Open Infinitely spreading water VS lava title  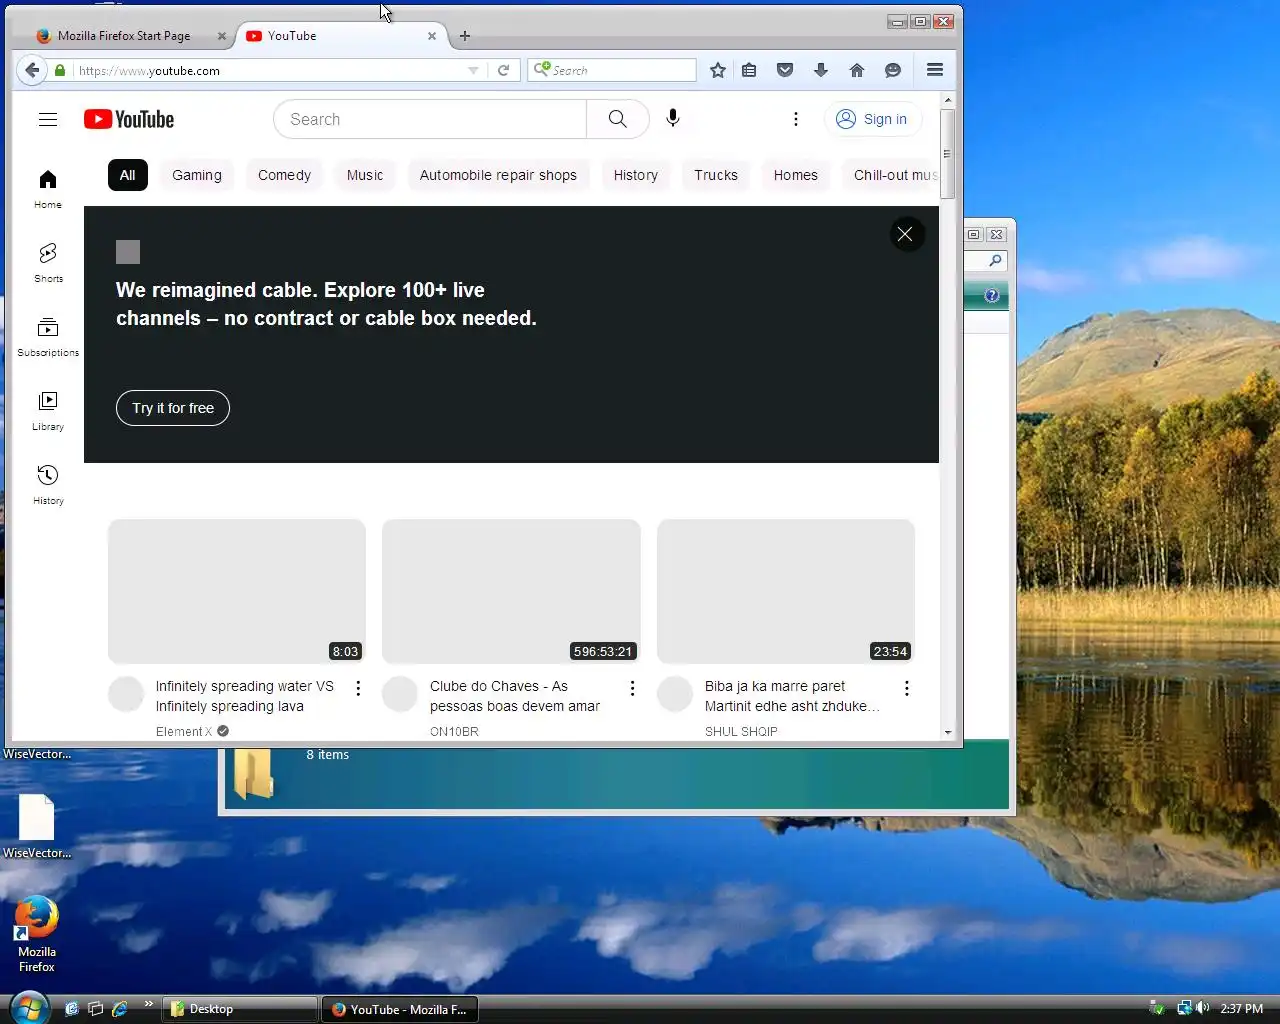click(245, 696)
